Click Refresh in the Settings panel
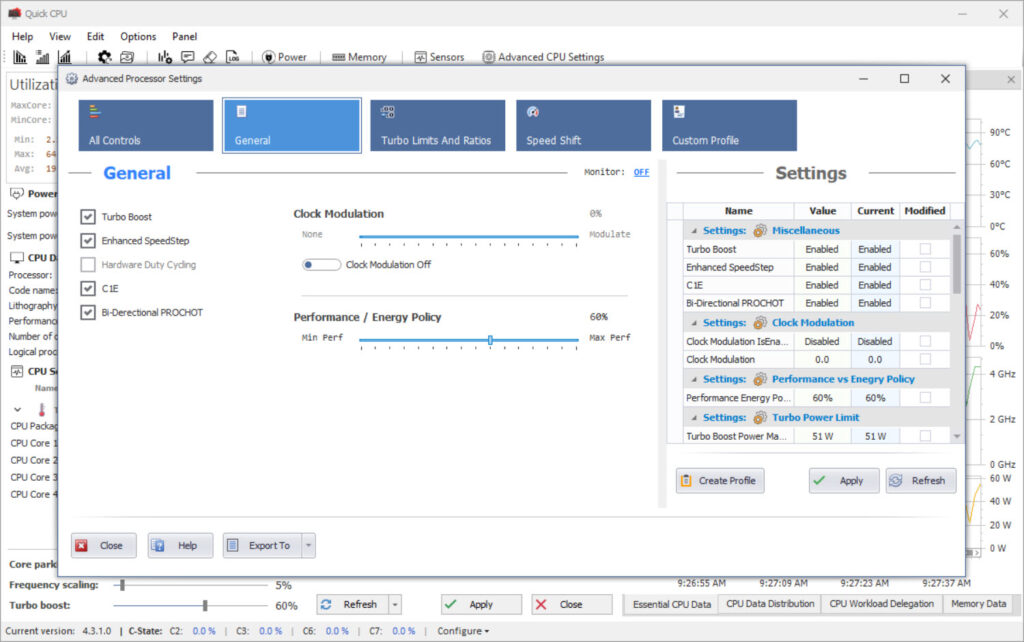1024x642 pixels. [x=921, y=481]
